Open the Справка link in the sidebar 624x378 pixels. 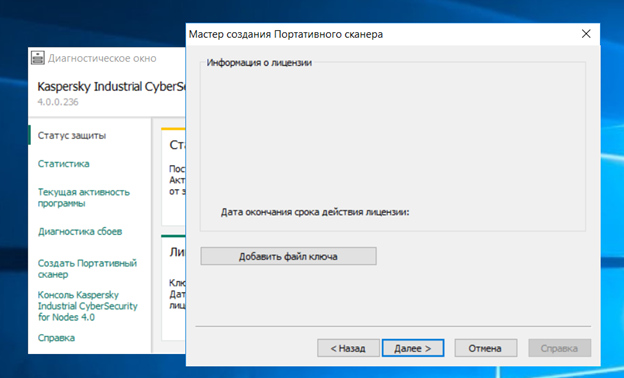pos(56,338)
